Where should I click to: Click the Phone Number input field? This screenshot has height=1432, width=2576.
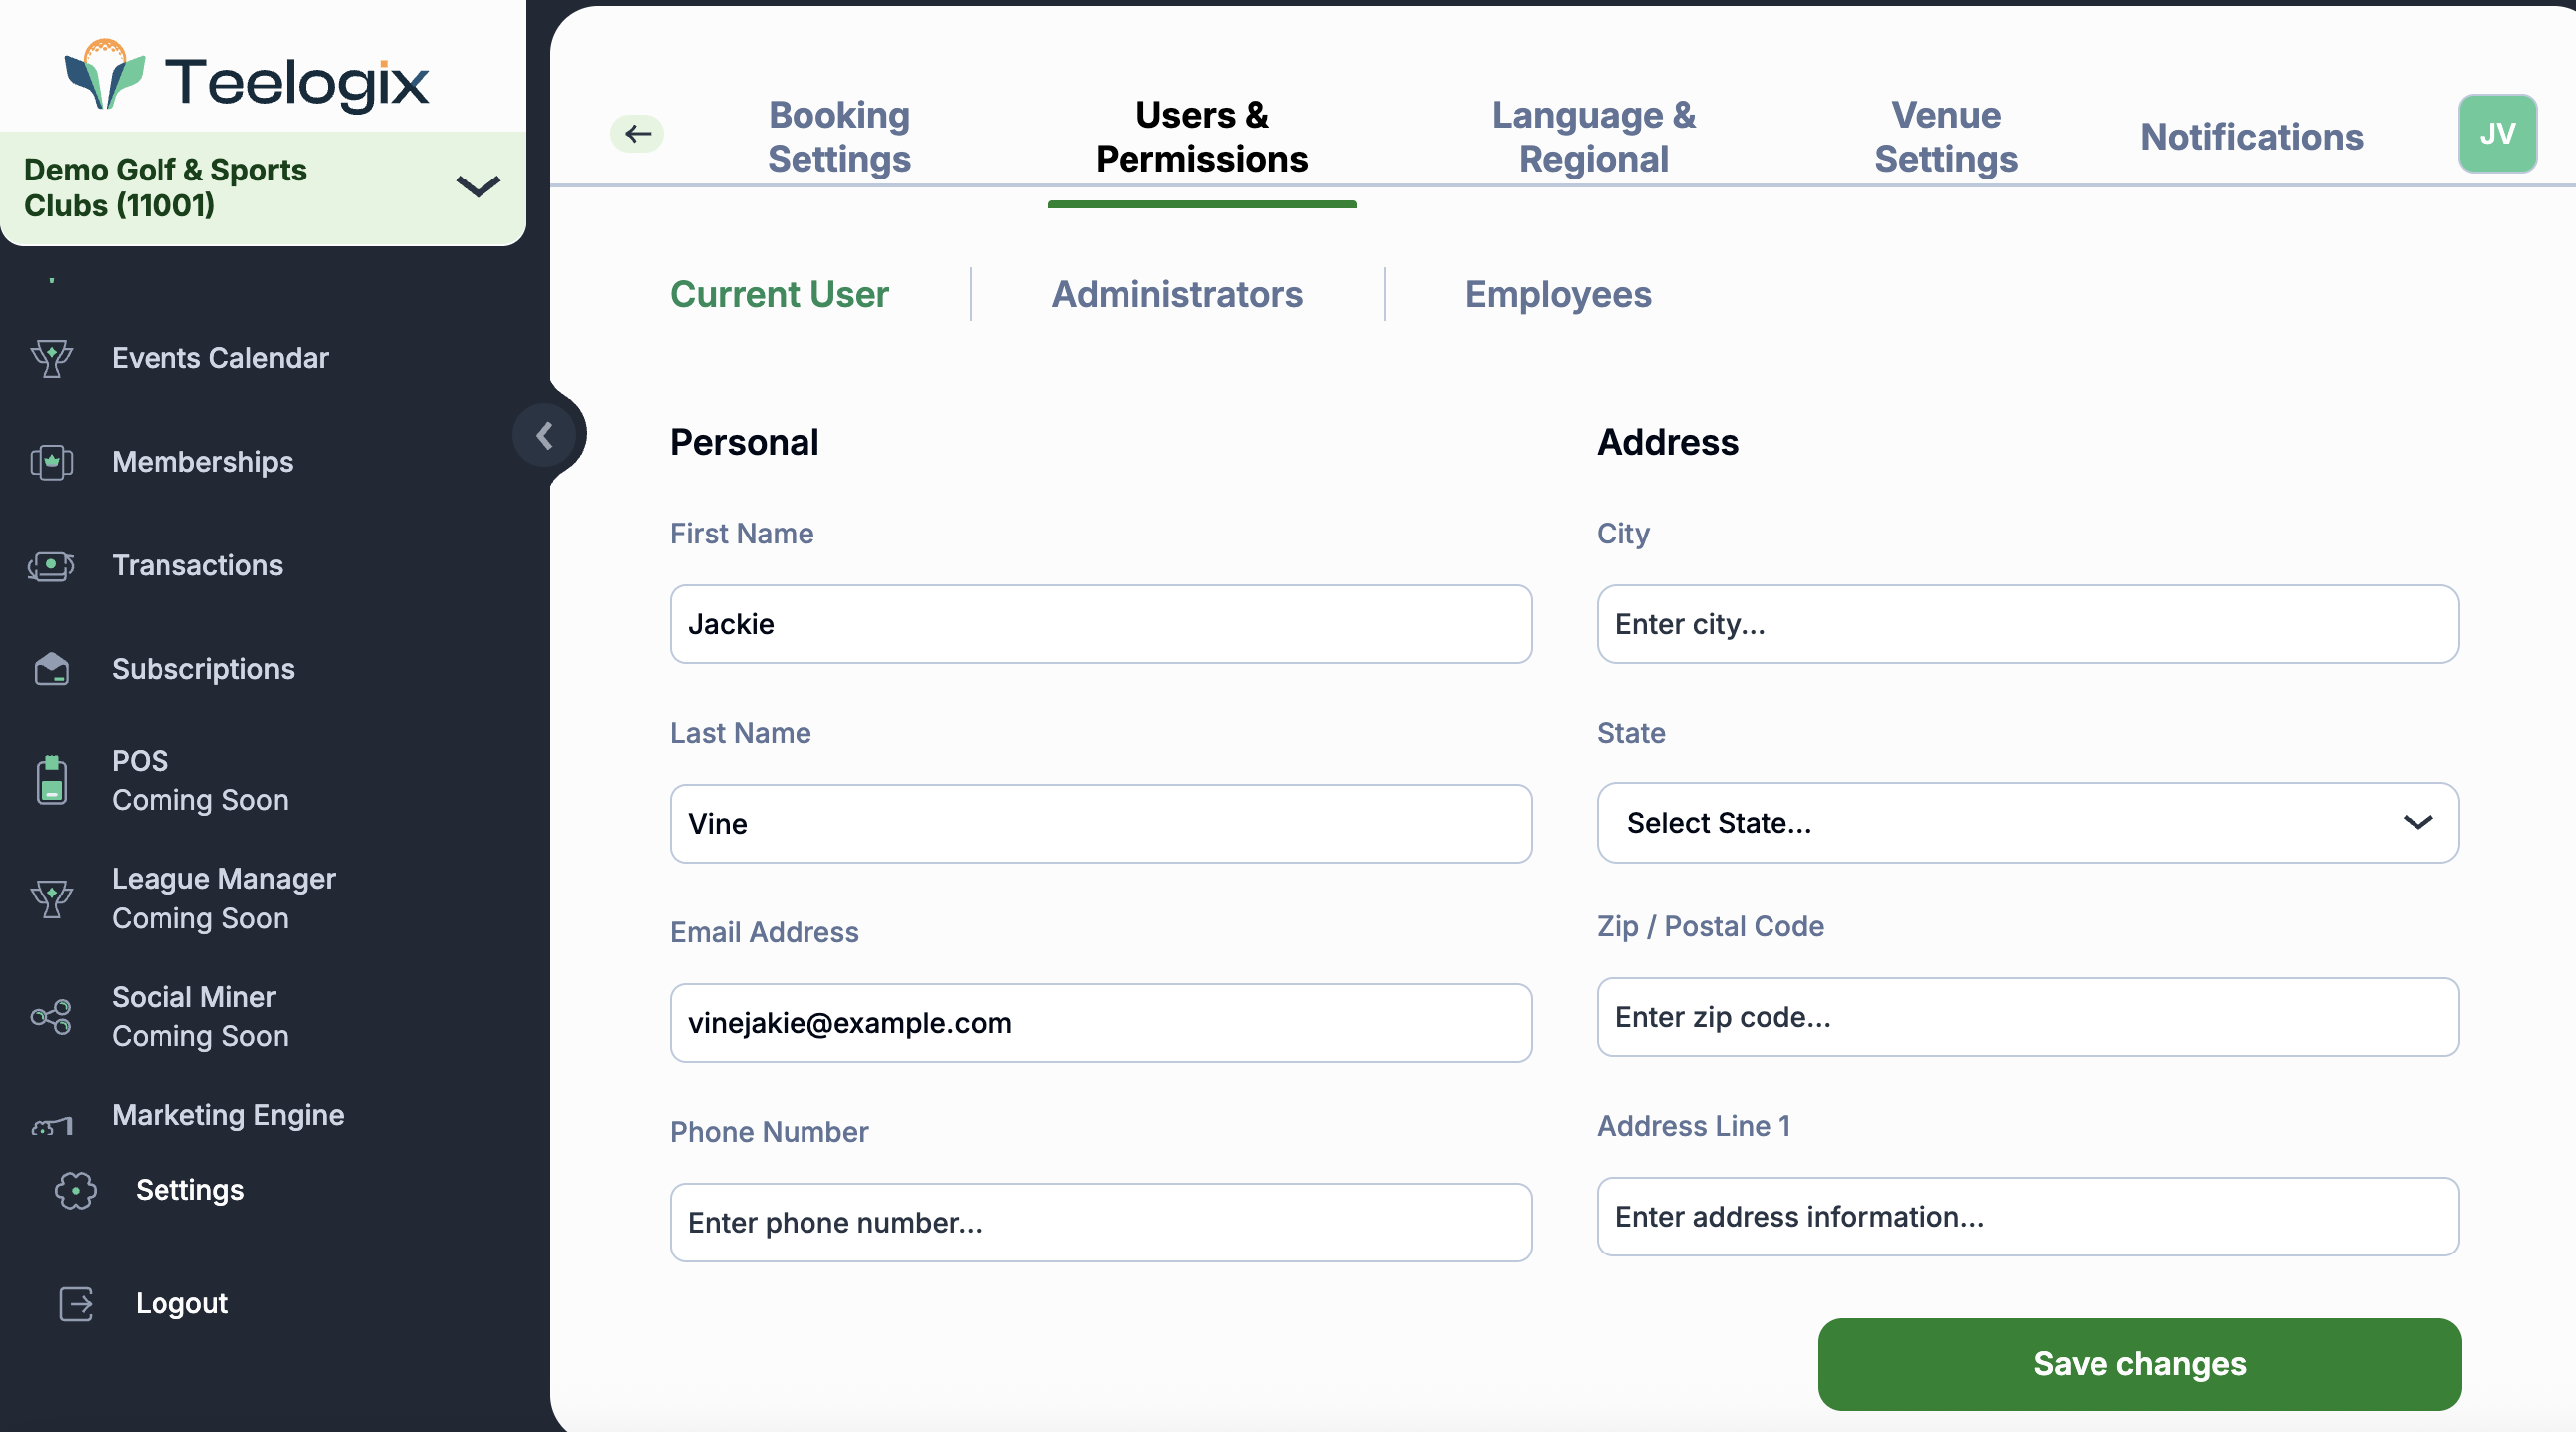(1100, 1222)
